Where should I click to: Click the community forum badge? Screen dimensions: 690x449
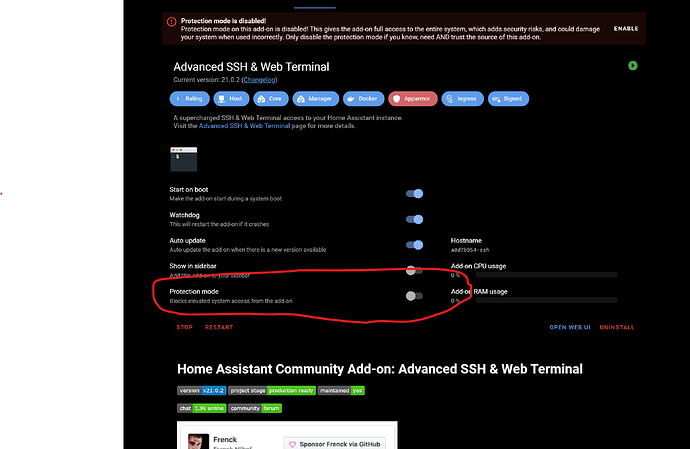pos(255,408)
